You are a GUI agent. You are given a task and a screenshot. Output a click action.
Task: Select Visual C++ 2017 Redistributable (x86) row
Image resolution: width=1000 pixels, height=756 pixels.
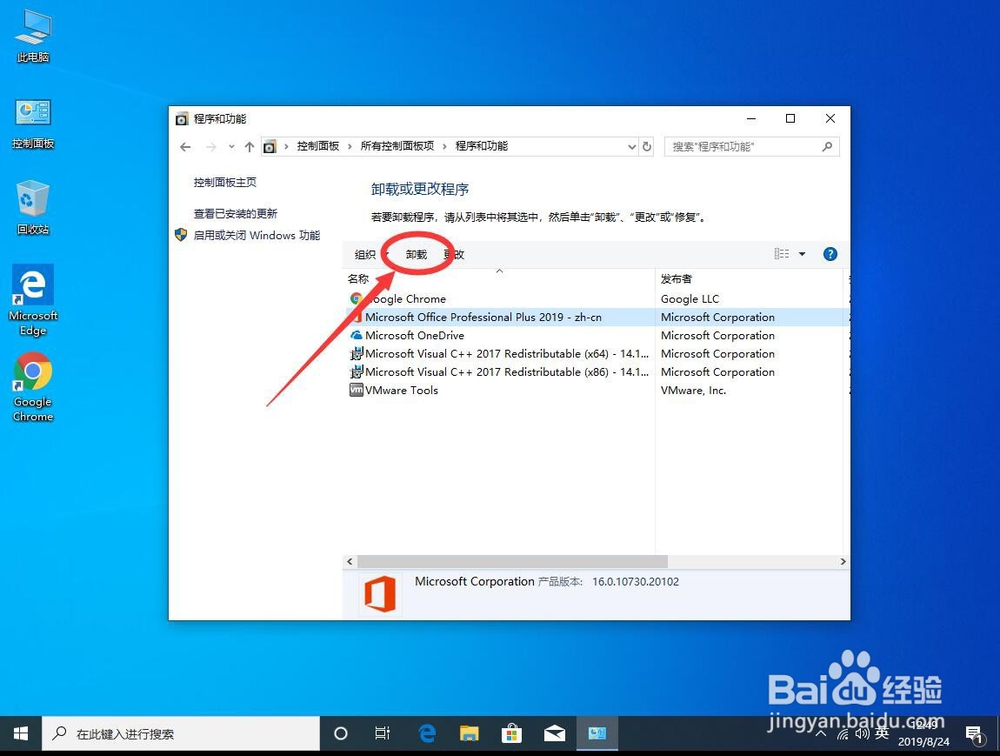tap(501, 372)
